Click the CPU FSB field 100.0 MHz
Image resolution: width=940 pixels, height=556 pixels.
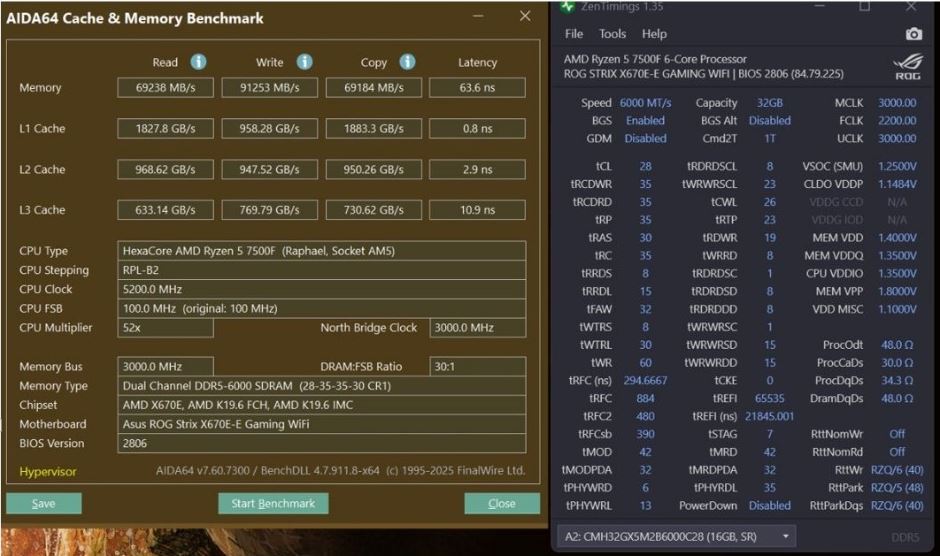pos(322,308)
